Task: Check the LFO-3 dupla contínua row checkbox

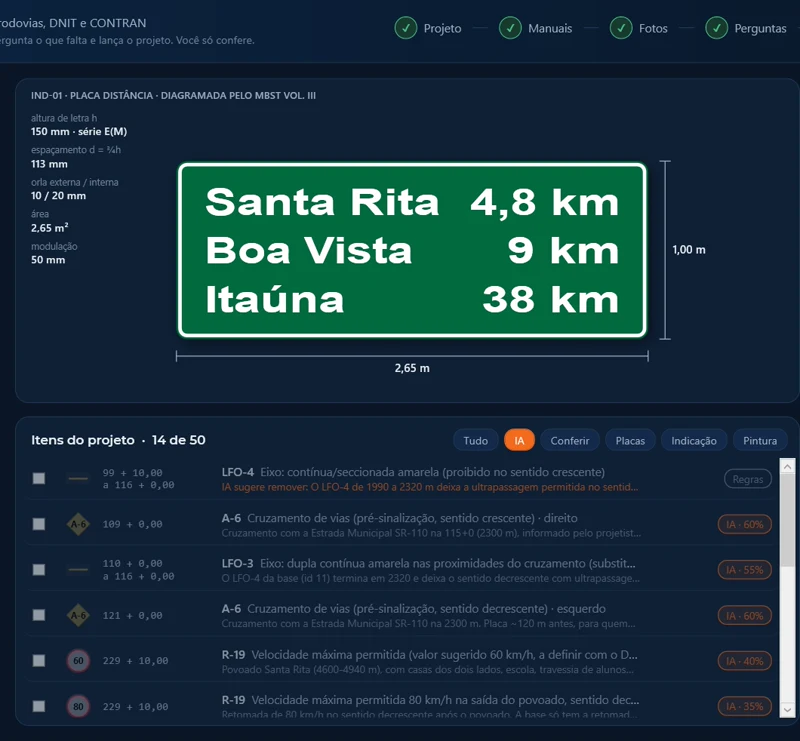Action: (39, 570)
